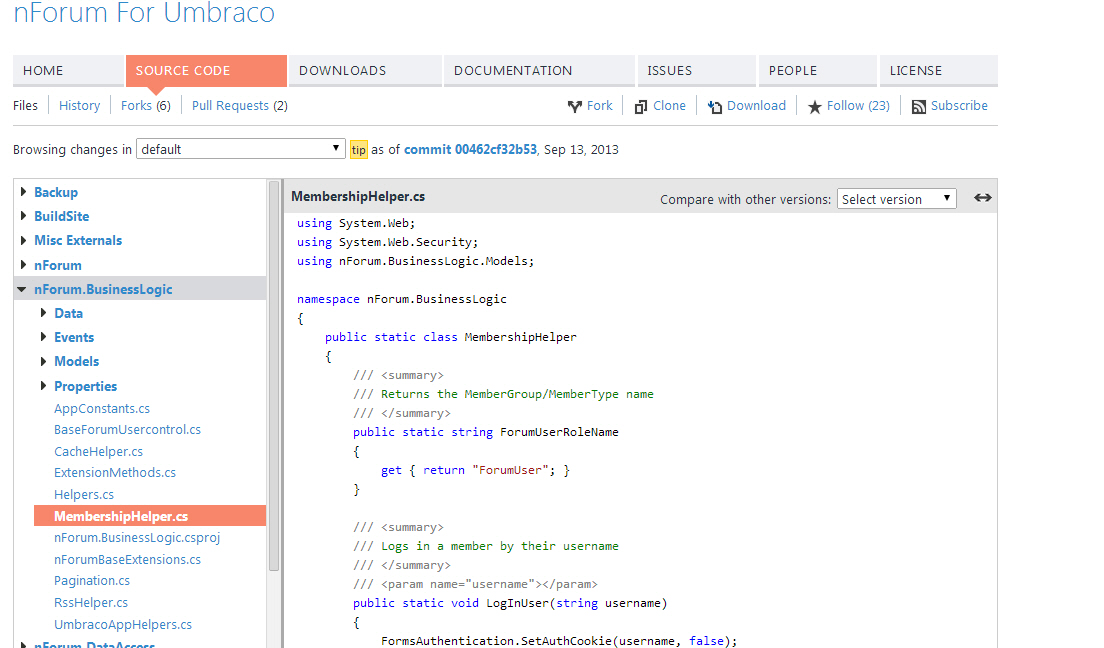This screenshot has width=1104, height=648.
Task: Expand the BuildSite folder
Action: click(x=23, y=216)
